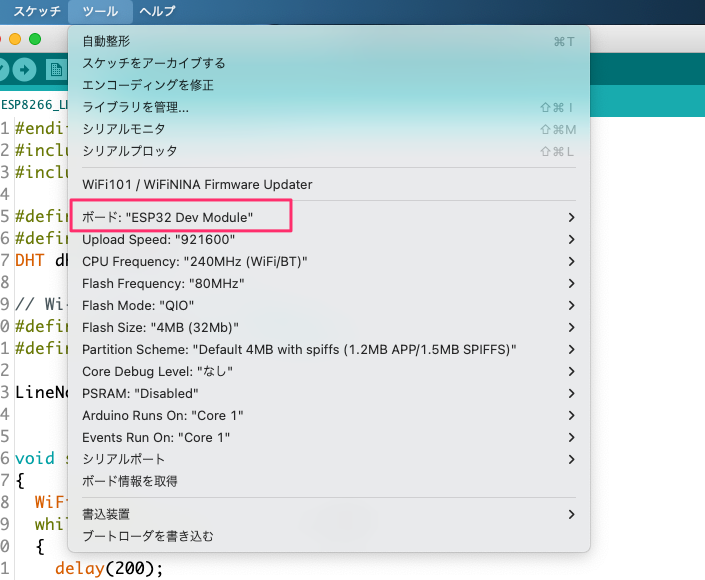Open the ヘルプ menu in menu bar
Viewport: 705px width, 580px height.
click(157, 11)
